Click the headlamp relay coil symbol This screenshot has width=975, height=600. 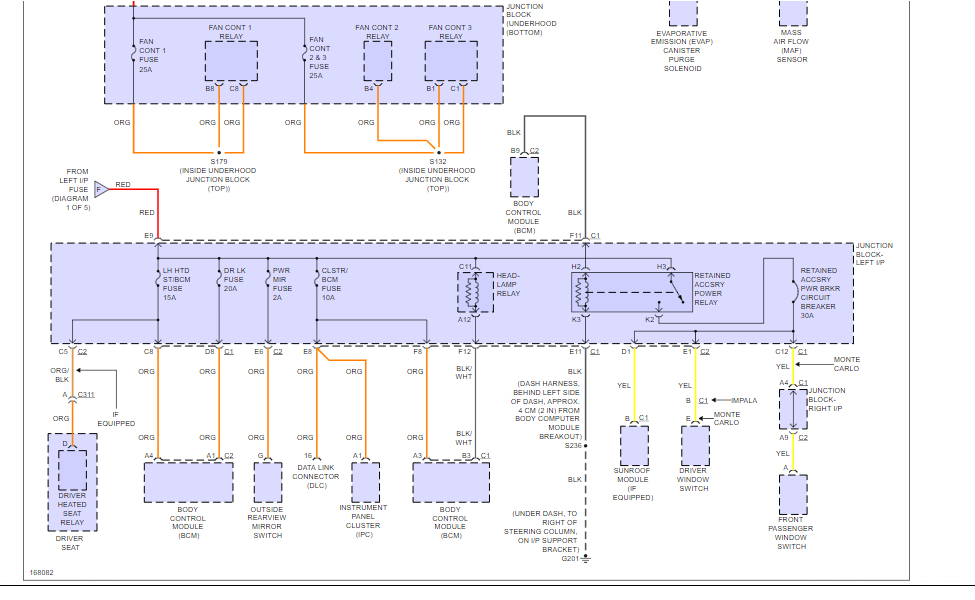pos(474,292)
